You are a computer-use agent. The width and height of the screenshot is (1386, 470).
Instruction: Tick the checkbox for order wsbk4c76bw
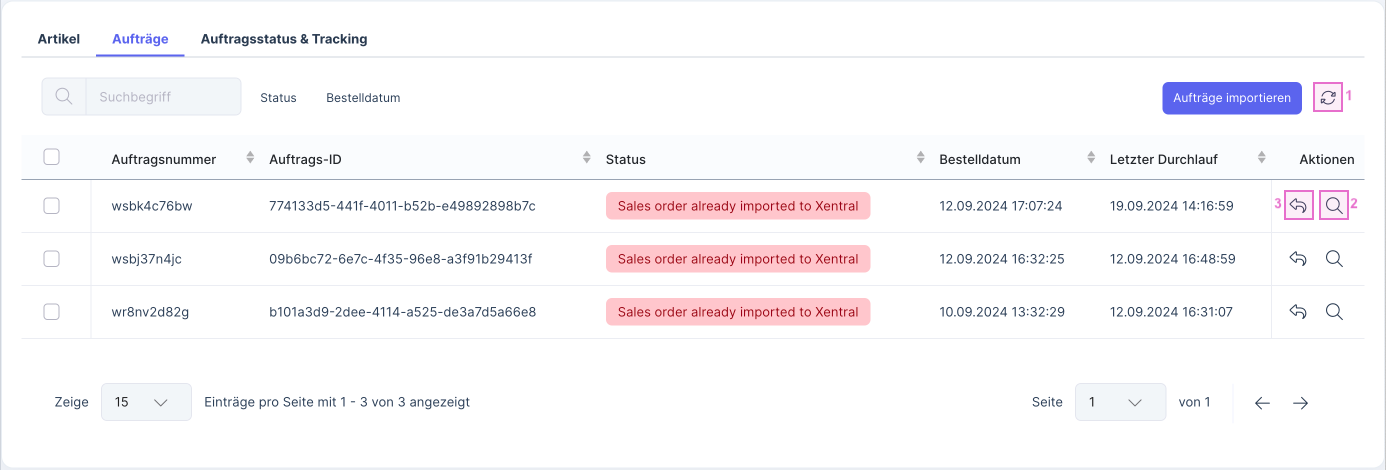pos(52,206)
